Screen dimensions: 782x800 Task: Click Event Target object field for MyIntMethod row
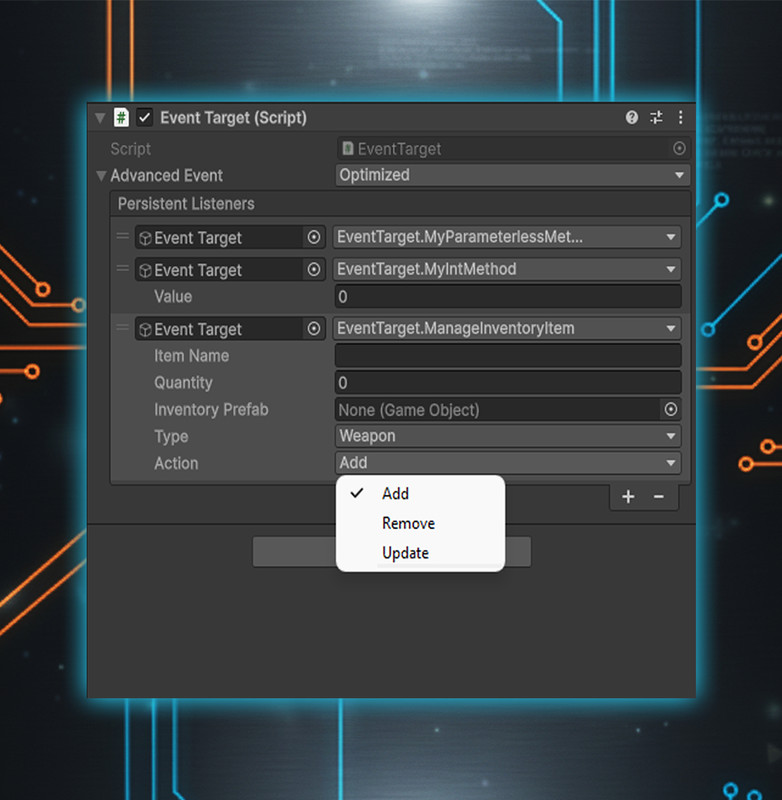pos(230,269)
